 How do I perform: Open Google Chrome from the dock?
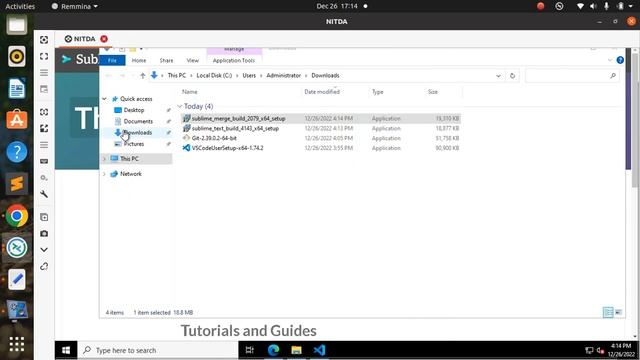coord(17,216)
